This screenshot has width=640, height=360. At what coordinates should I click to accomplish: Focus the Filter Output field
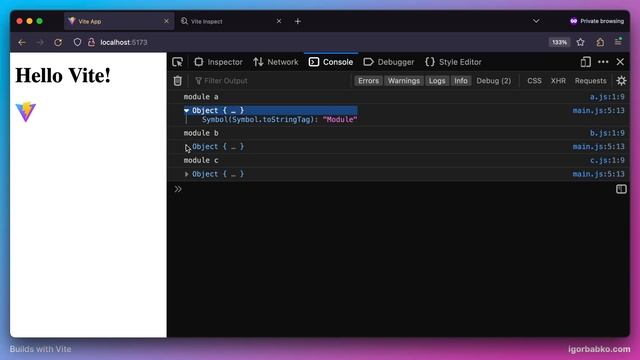[x=271, y=81]
